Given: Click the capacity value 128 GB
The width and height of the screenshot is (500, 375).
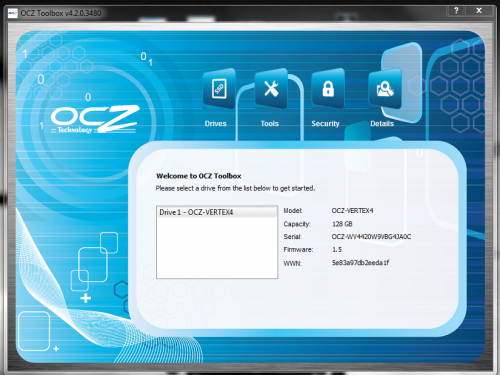Looking at the screenshot, I should click(x=342, y=224).
